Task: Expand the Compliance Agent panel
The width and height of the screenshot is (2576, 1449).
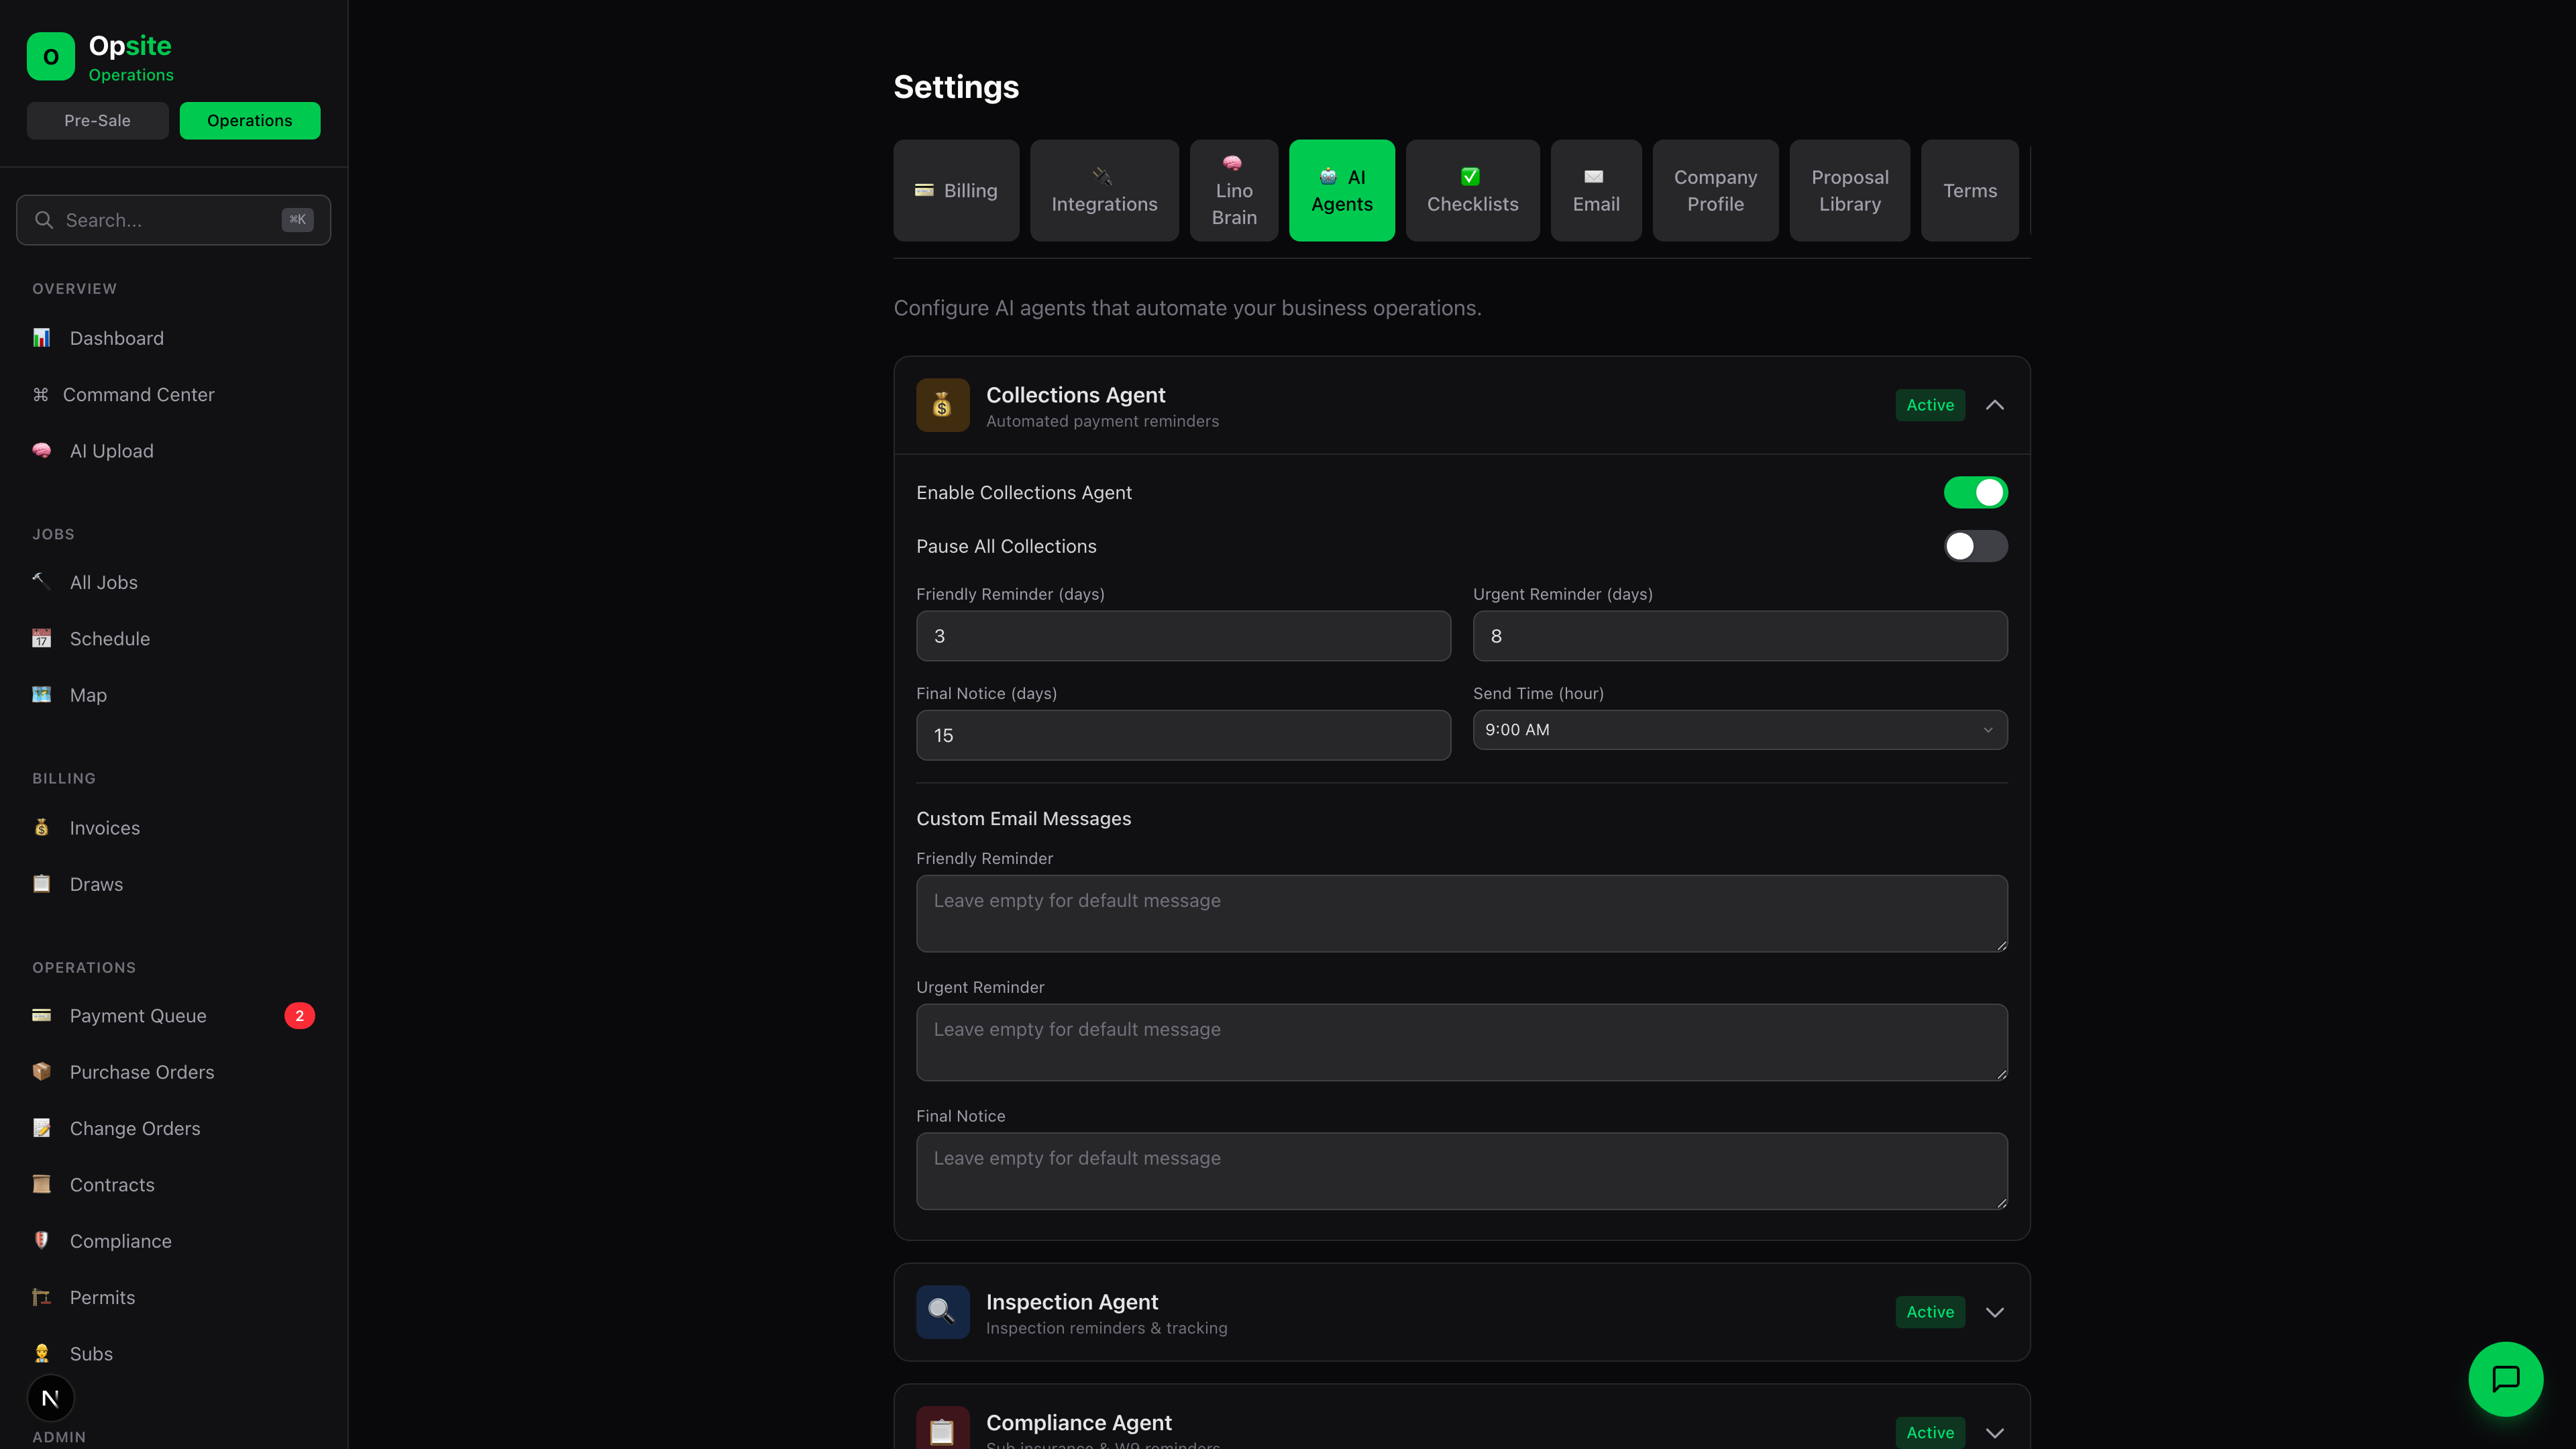Action: pyautogui.click(x=1995, y=1433)
